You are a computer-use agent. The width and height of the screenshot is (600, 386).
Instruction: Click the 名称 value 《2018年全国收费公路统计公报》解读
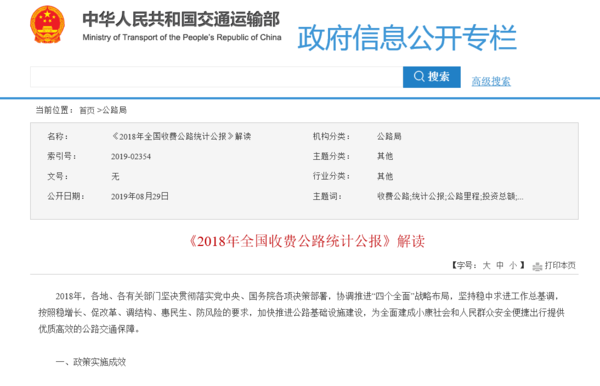tap(181, 136)
